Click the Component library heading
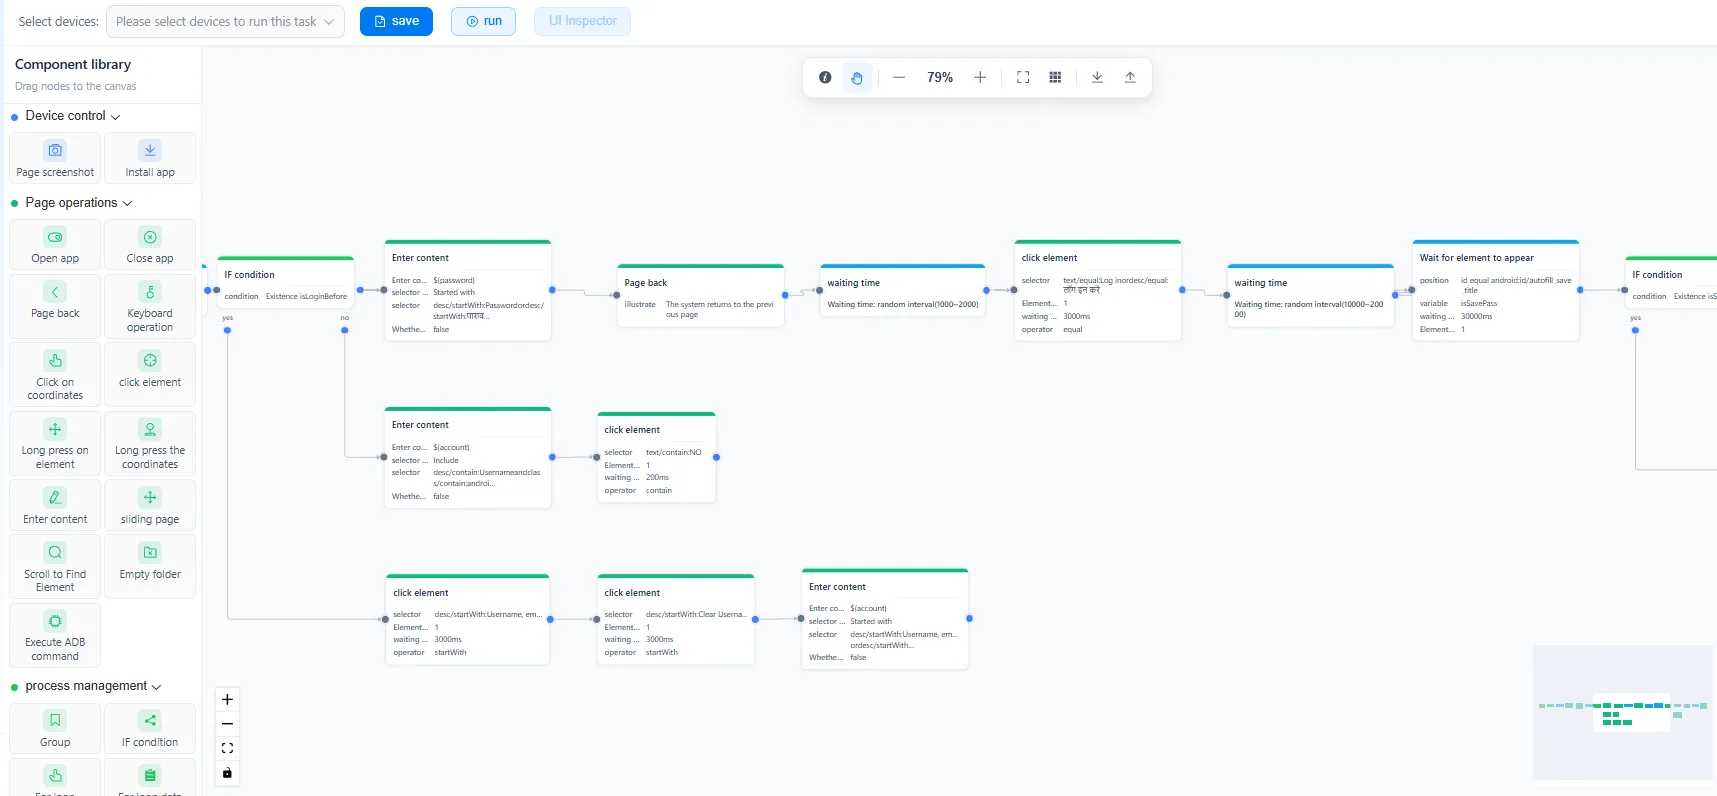Viewport: 1717px width, 796px height. [73, 64]
